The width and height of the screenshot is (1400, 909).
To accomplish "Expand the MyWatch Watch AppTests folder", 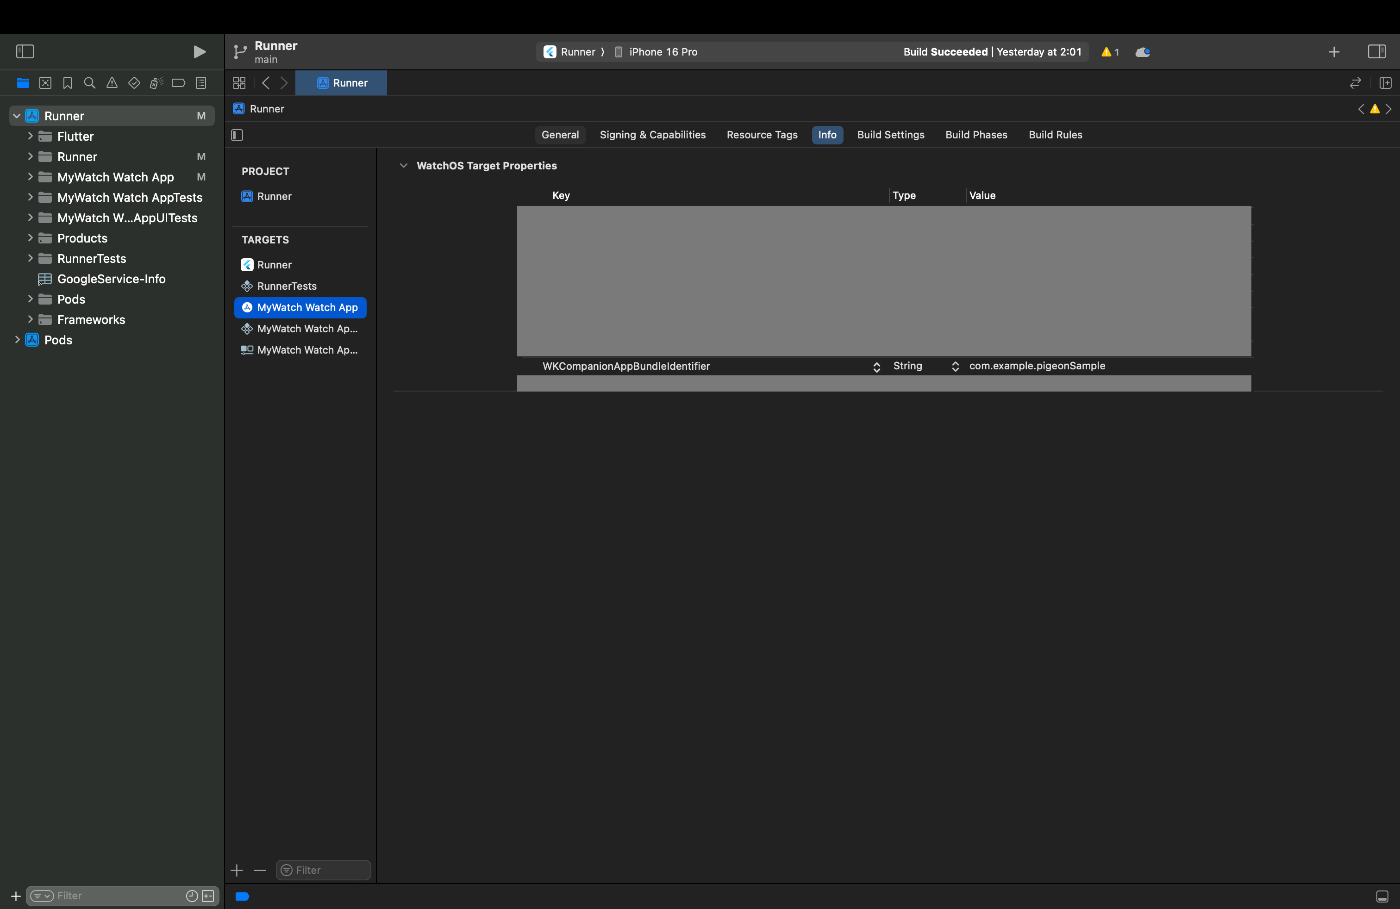I will pos(30,198).
